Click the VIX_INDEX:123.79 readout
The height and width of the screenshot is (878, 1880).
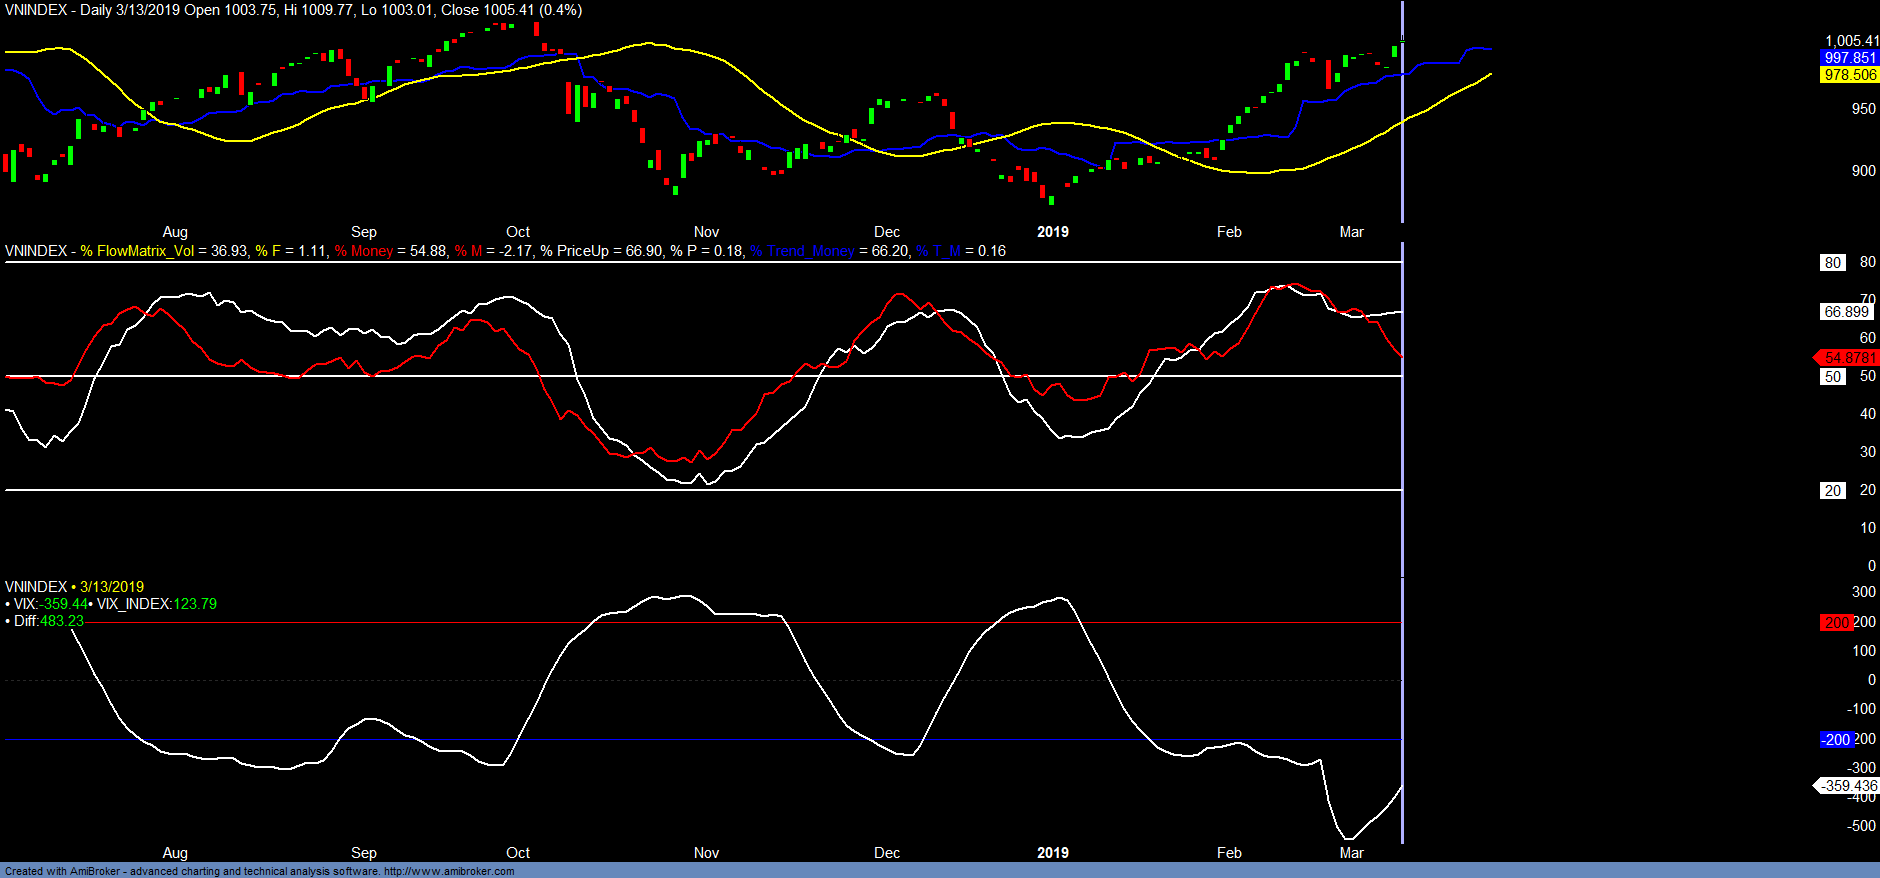[156, 604]
